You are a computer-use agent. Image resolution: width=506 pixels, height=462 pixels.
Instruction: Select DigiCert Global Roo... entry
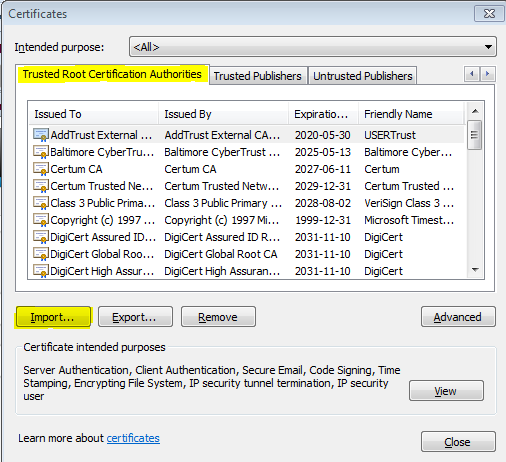102,254
